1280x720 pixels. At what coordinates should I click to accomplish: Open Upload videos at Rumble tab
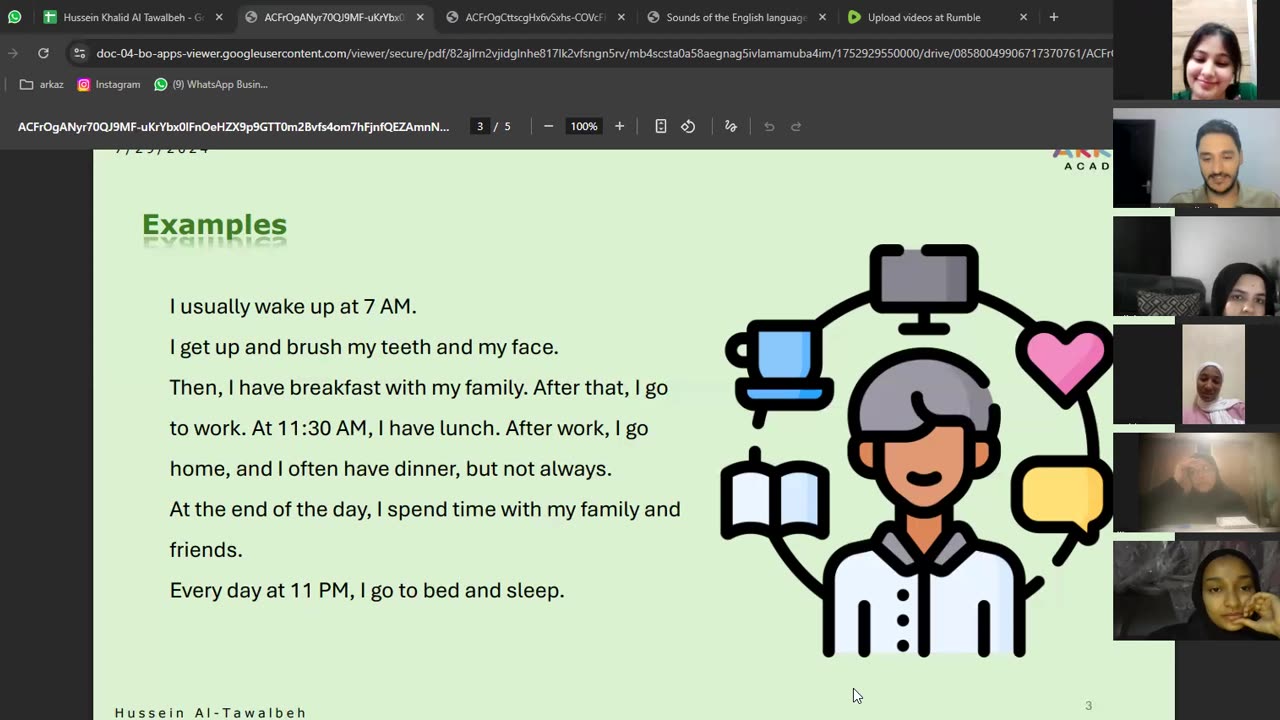(x=924, y=17)
